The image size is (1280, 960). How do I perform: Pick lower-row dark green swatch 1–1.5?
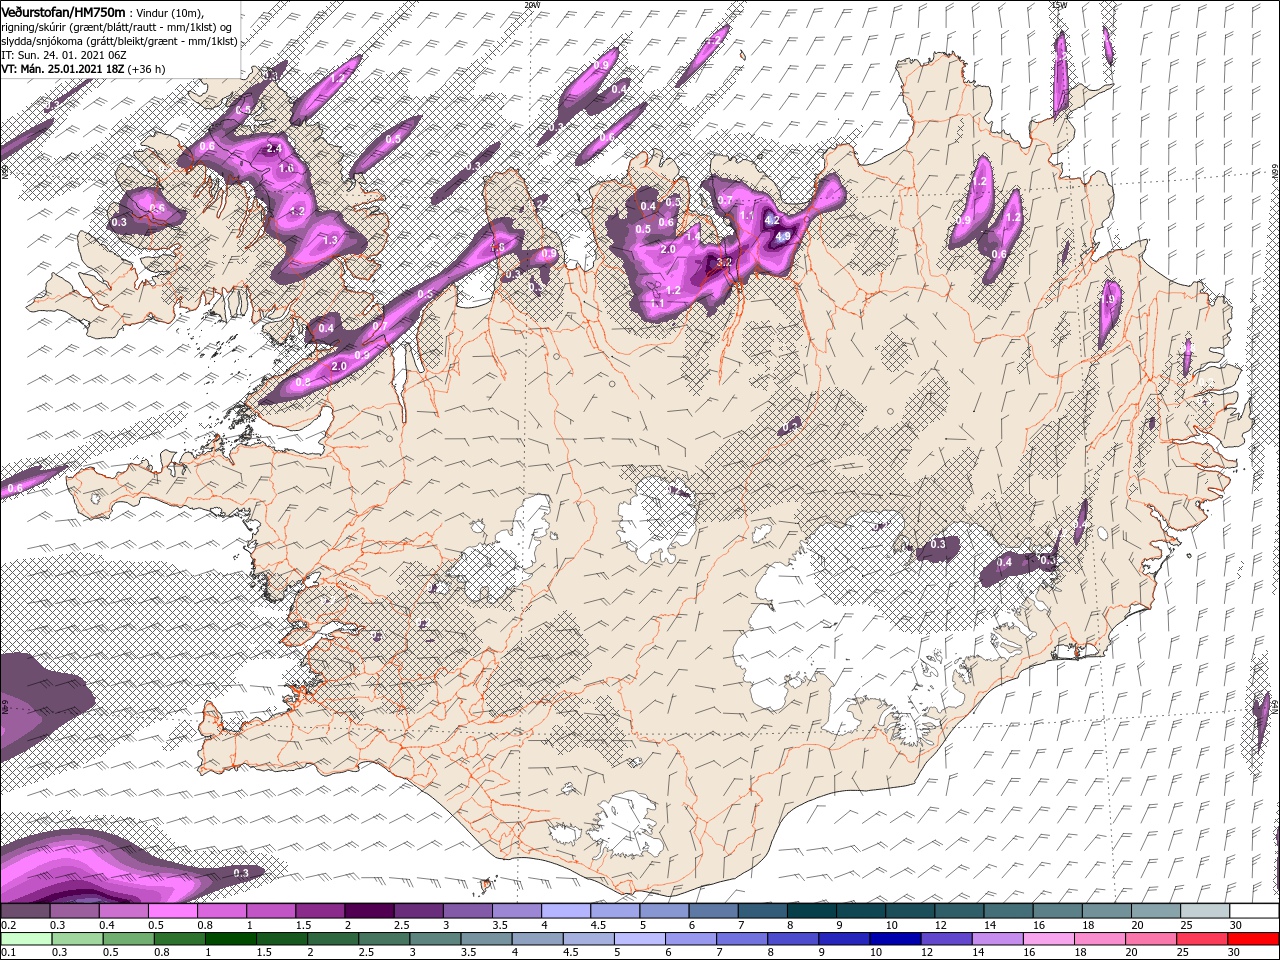[x=231, y=939]
